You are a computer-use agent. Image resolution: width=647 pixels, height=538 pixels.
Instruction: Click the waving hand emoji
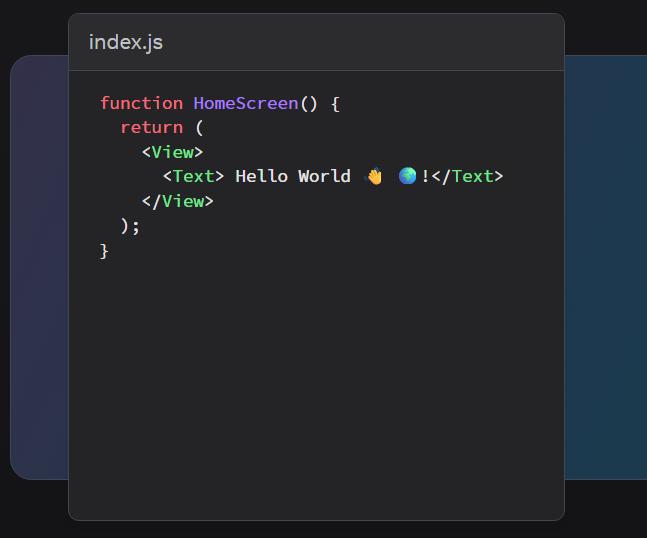click(375, 177)
